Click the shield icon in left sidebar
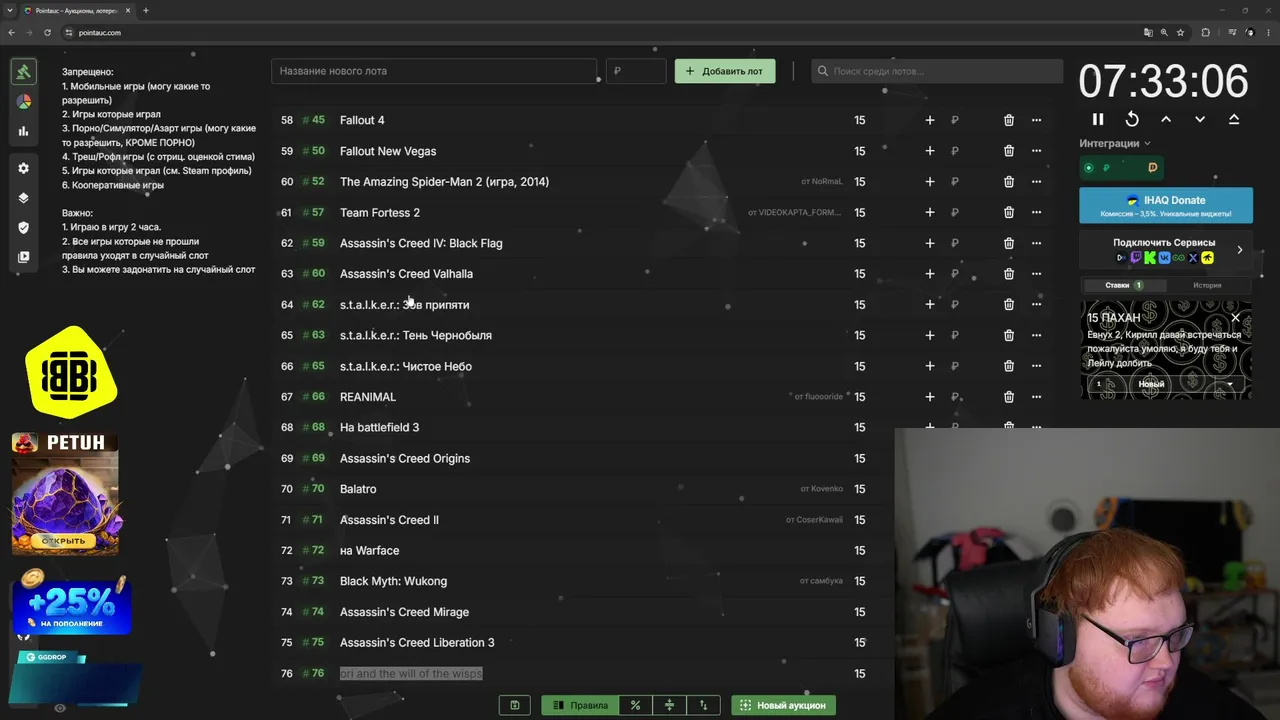The height and width of the screenshot is (720, 1280). click(24, 228)
